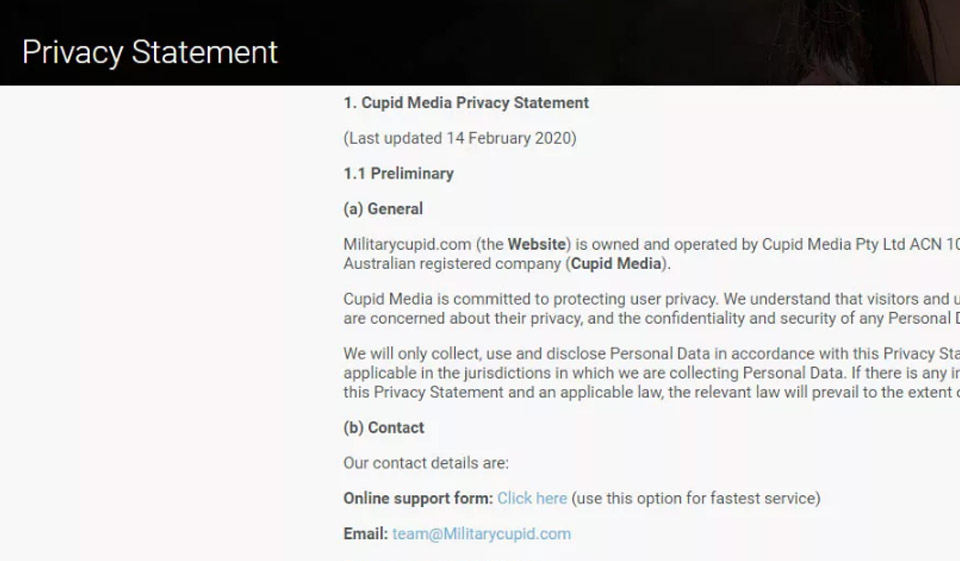Screen dimensions: 960x561
Task: Click the 'Our contact details are:' line
Action: (426, 463)
